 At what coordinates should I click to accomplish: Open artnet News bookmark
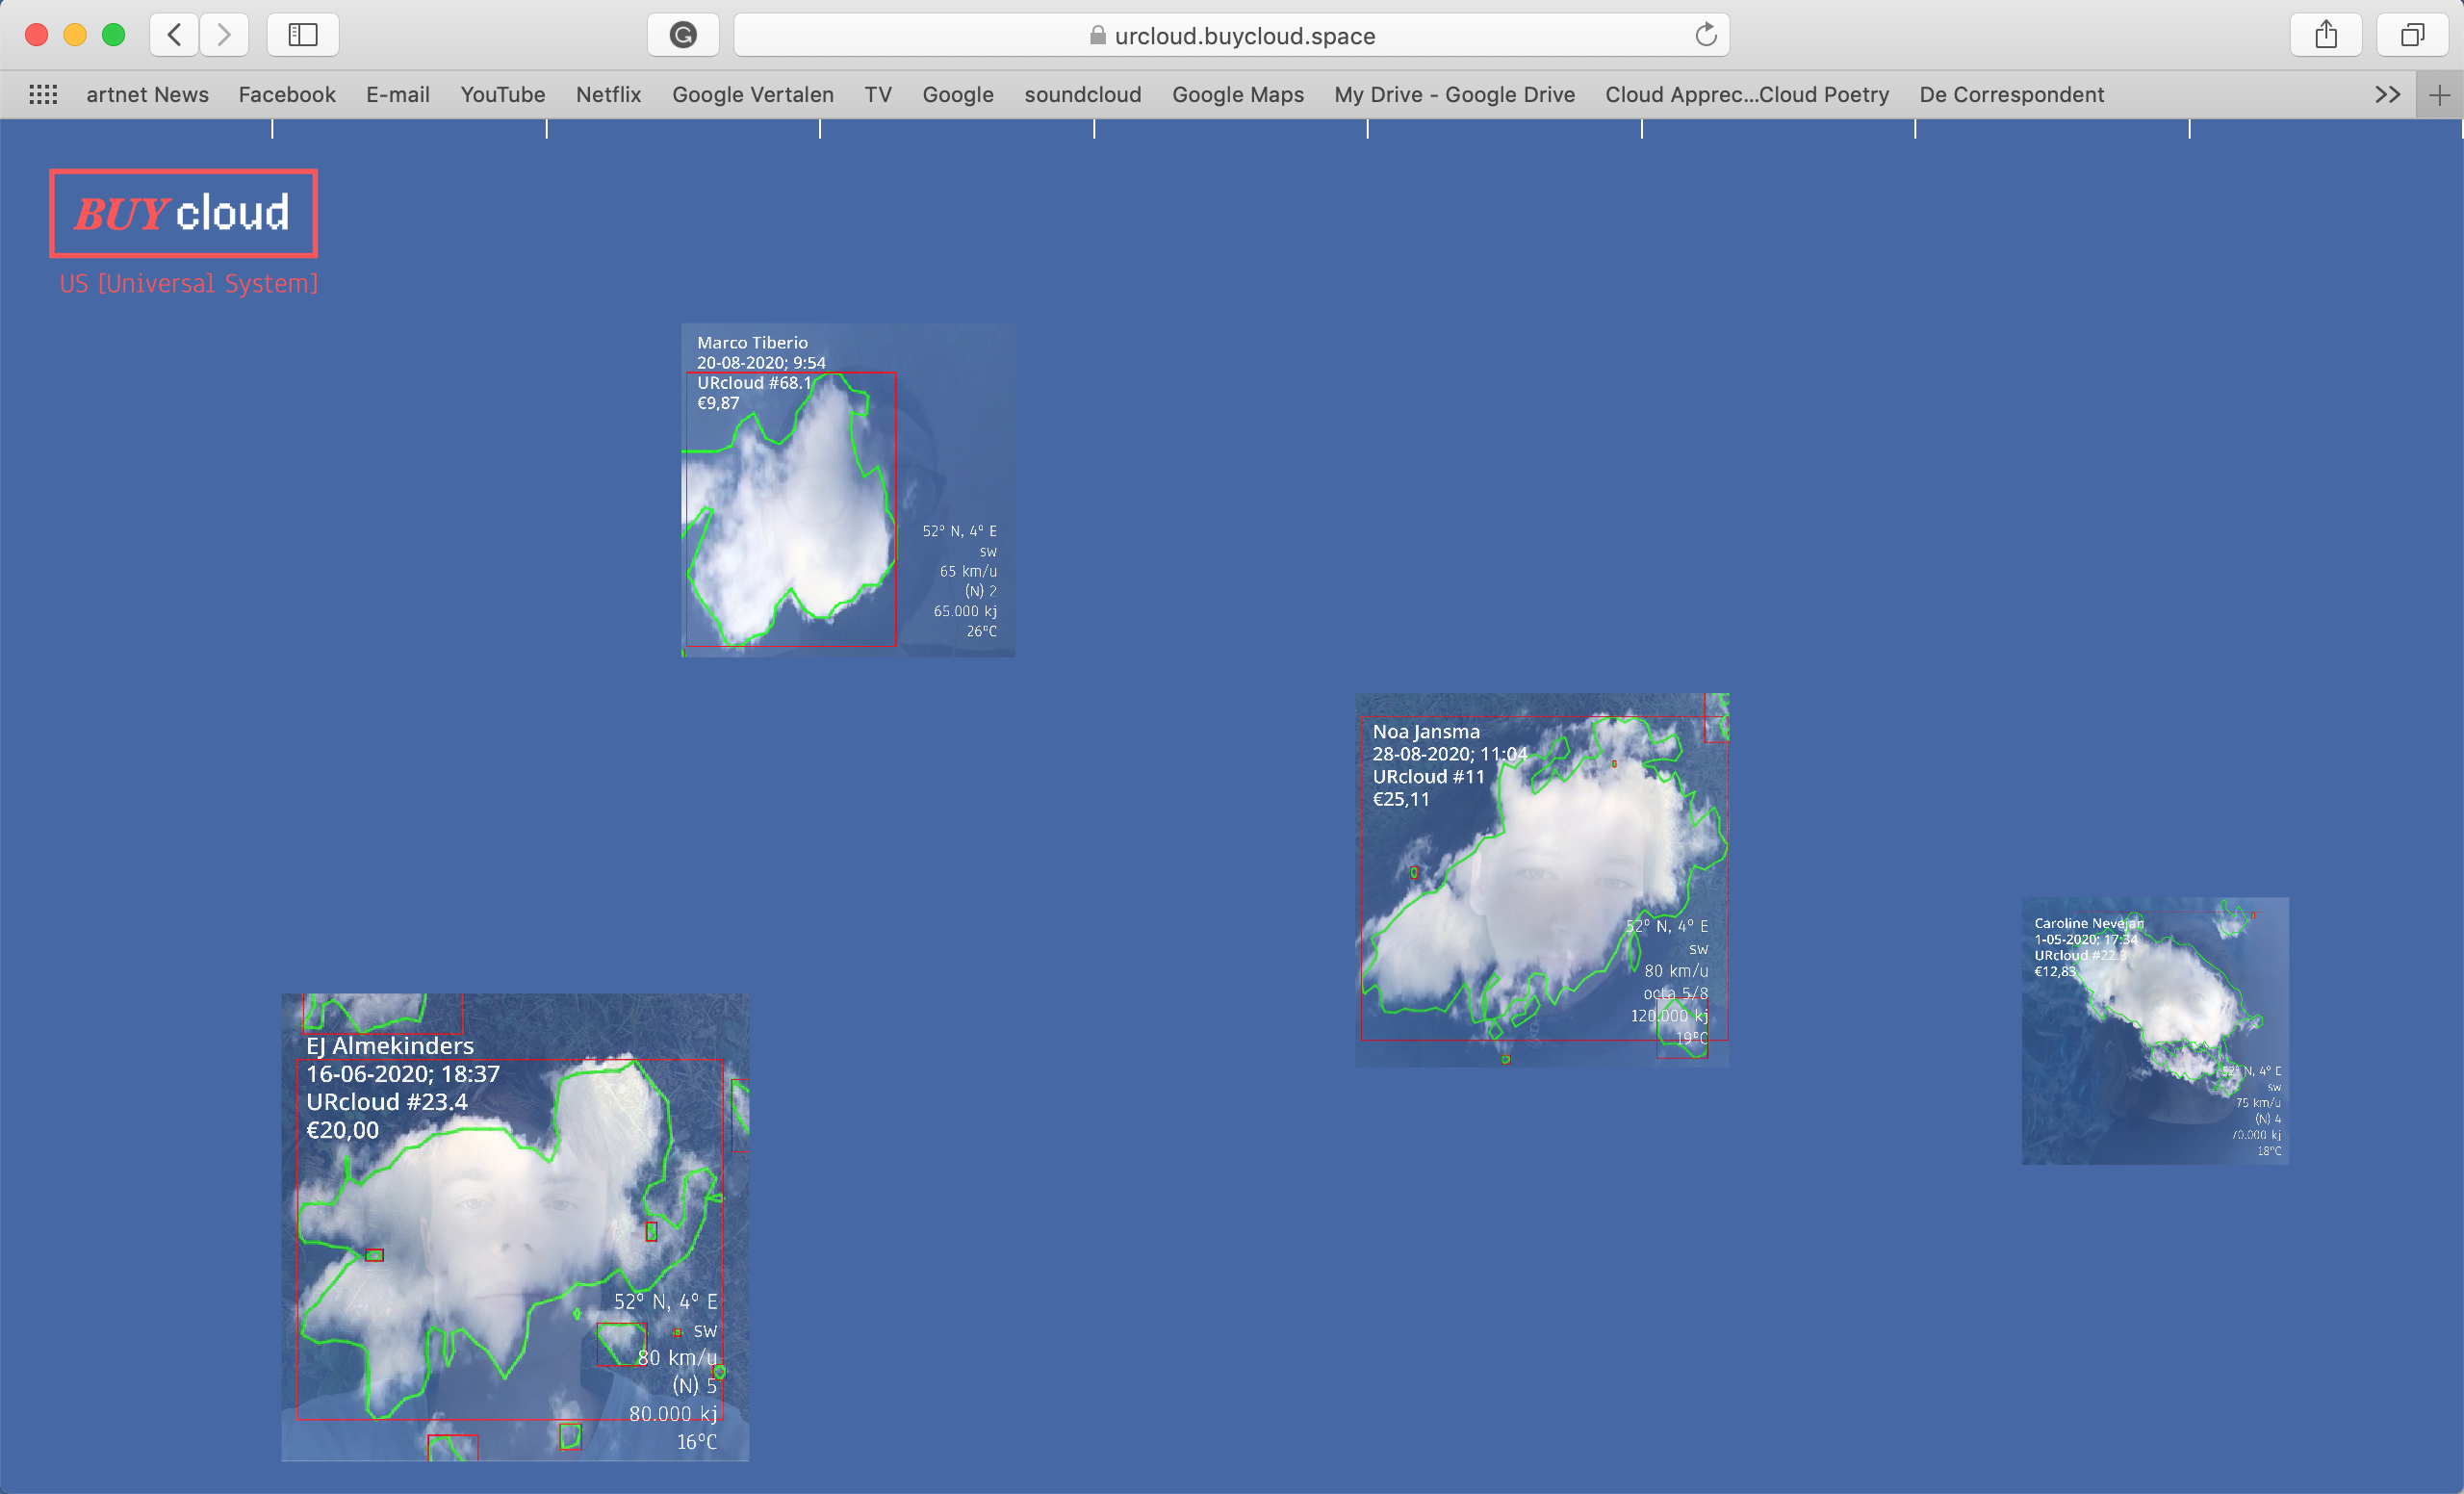147,94
